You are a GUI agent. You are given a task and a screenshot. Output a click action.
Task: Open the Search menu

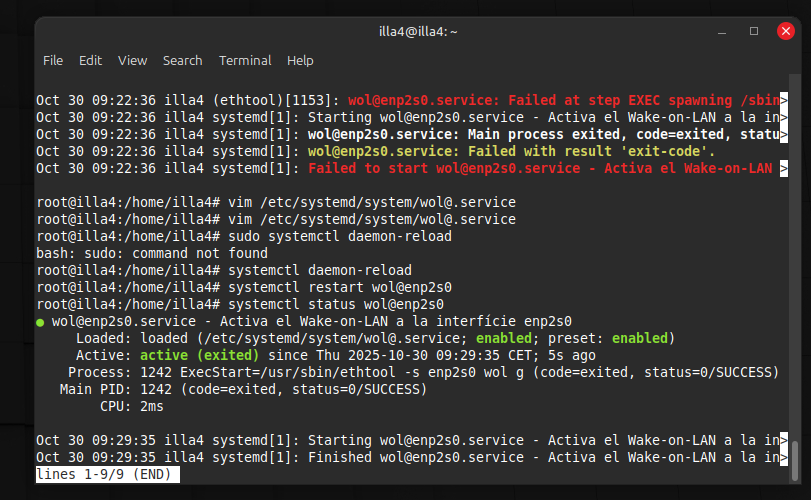pyautogui.click(x=182, y=60)
